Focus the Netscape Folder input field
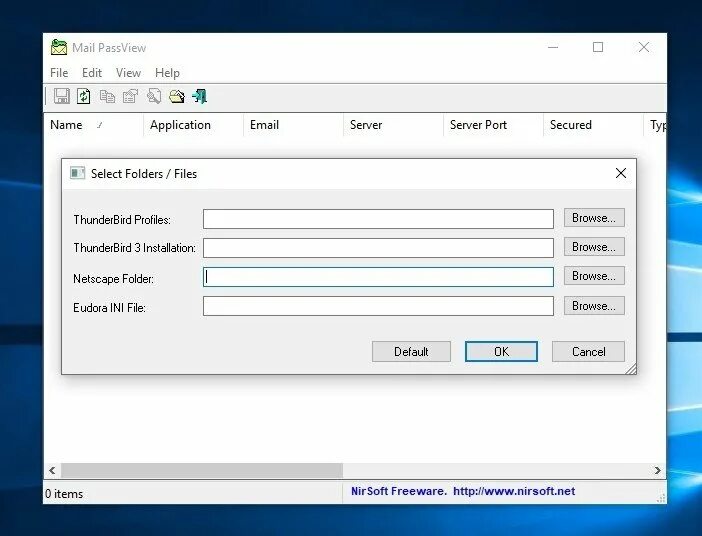The width and height of the screenshot is (702, 536). [378, 277]
